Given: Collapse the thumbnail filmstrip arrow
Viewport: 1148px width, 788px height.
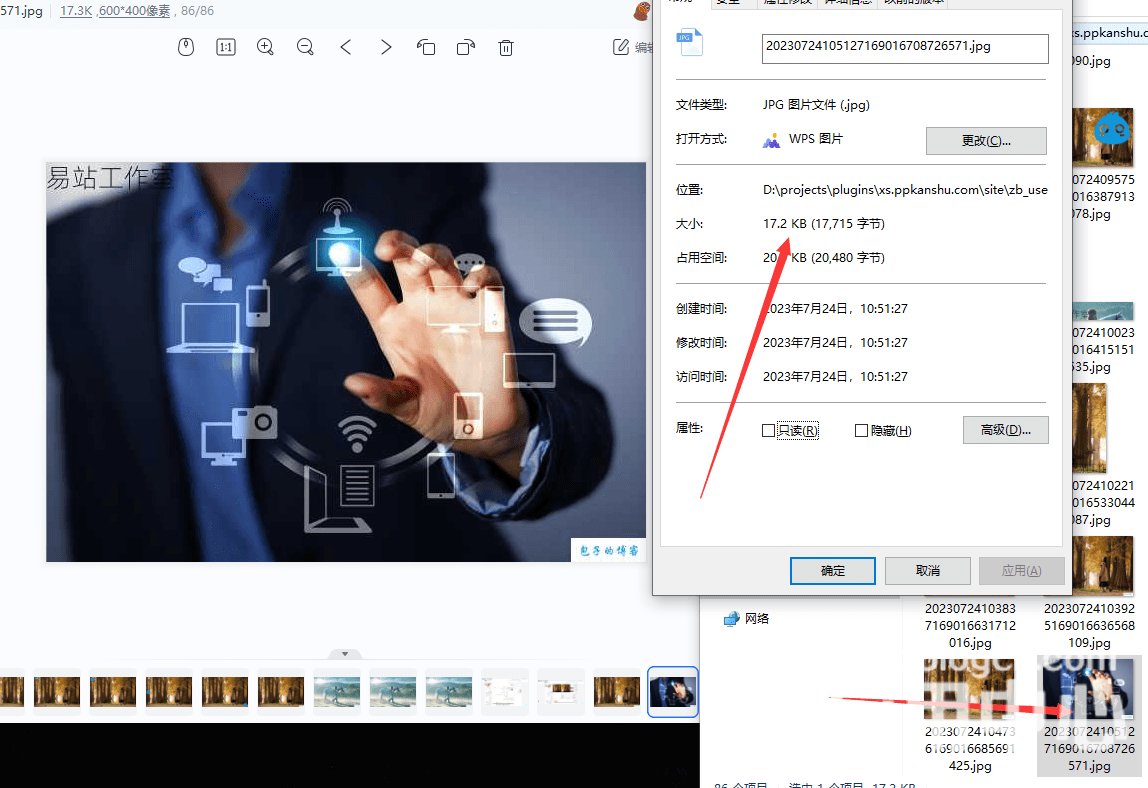Looking at the screenshot, I should tap(345, 653).
